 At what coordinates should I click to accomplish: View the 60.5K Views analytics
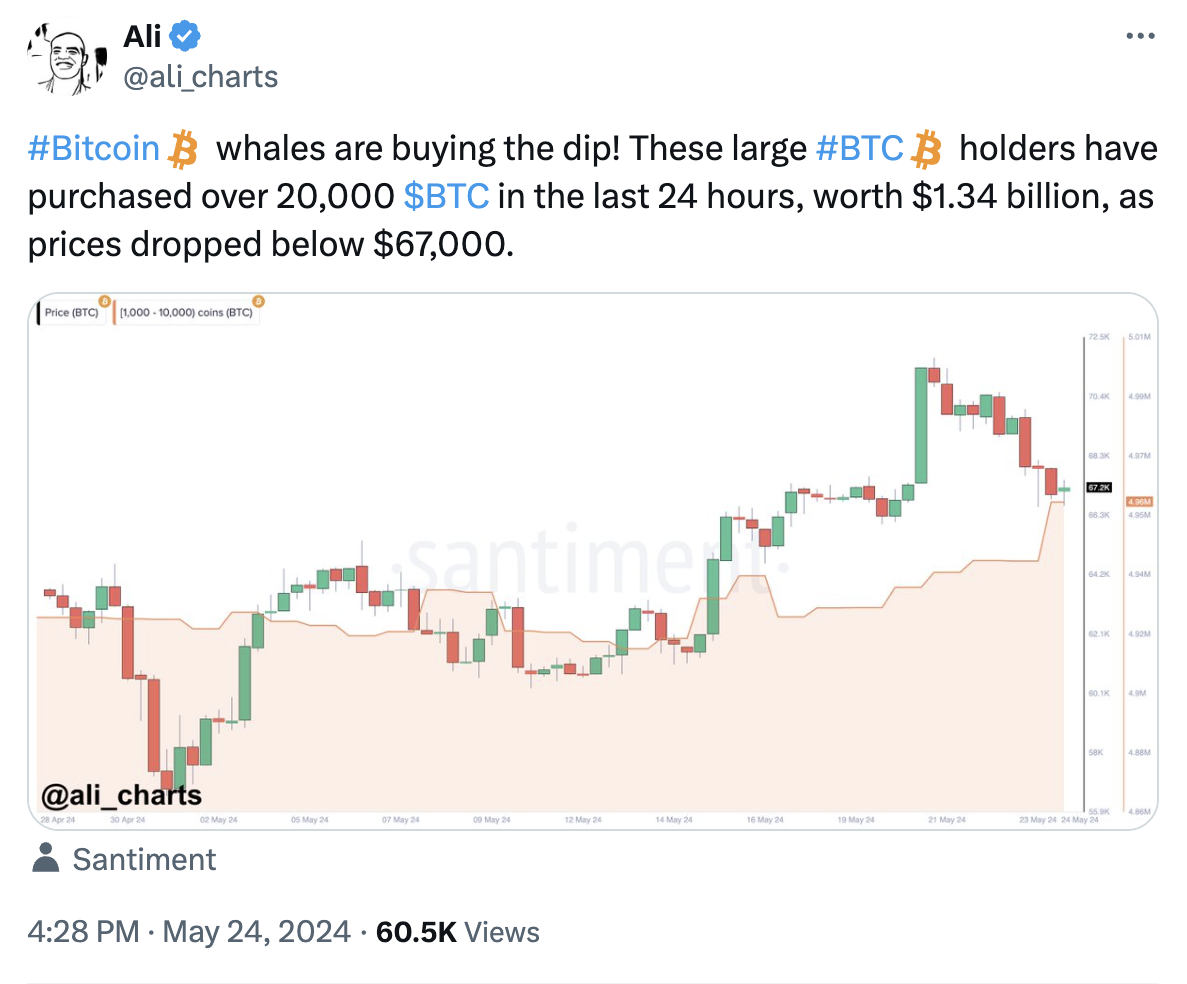(458, 932)
